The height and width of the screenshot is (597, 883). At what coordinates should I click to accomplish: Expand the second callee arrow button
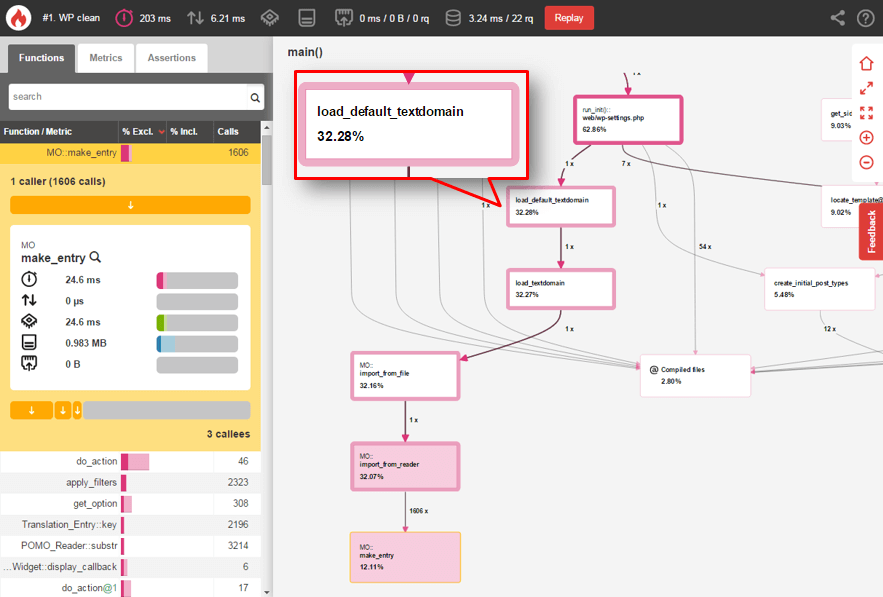tap(63, 411)
